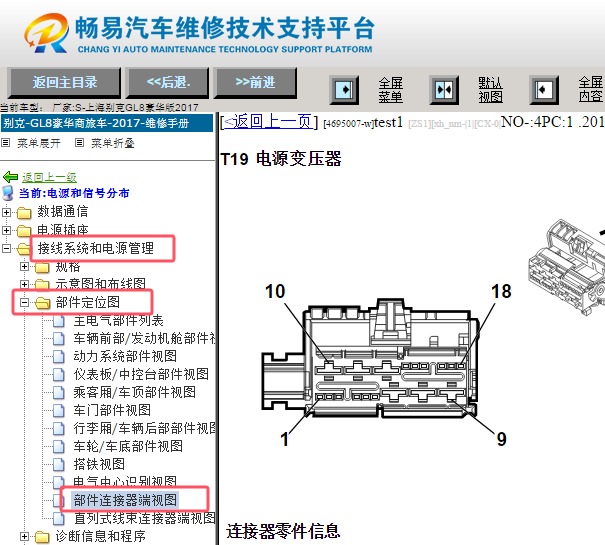The height and width of the screenshot is (545, 605).
Task: Click 菜单折叠 to collapse all menus
Action: [113, 143]
